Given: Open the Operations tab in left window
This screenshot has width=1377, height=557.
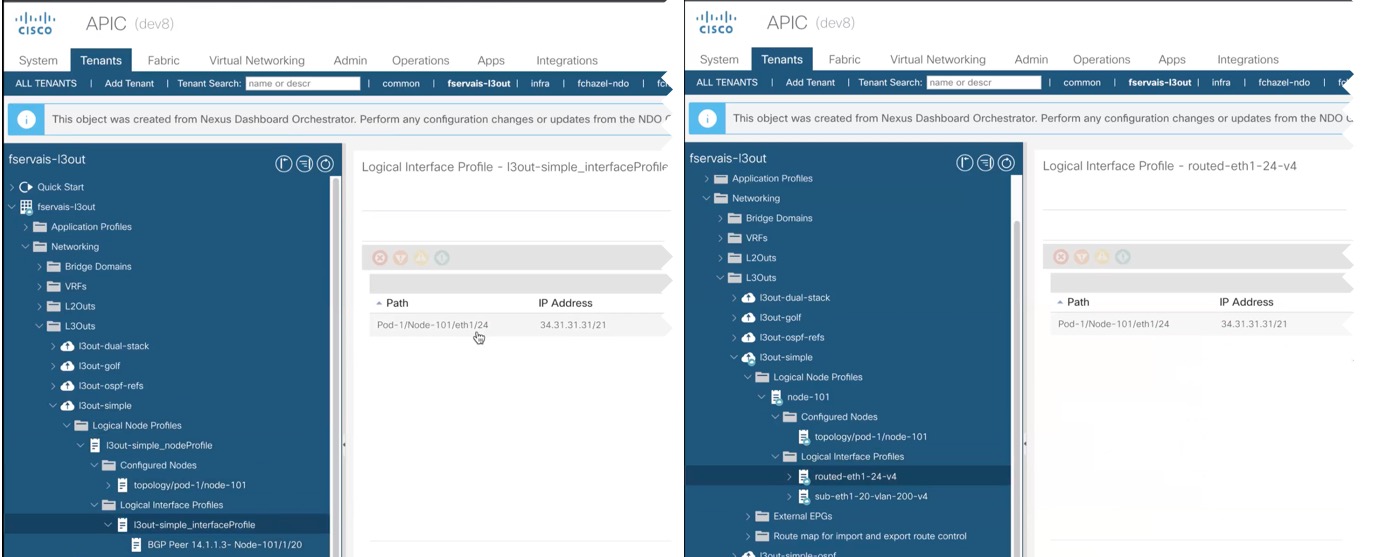Looking at the screenshot, I should pos(420,60).
